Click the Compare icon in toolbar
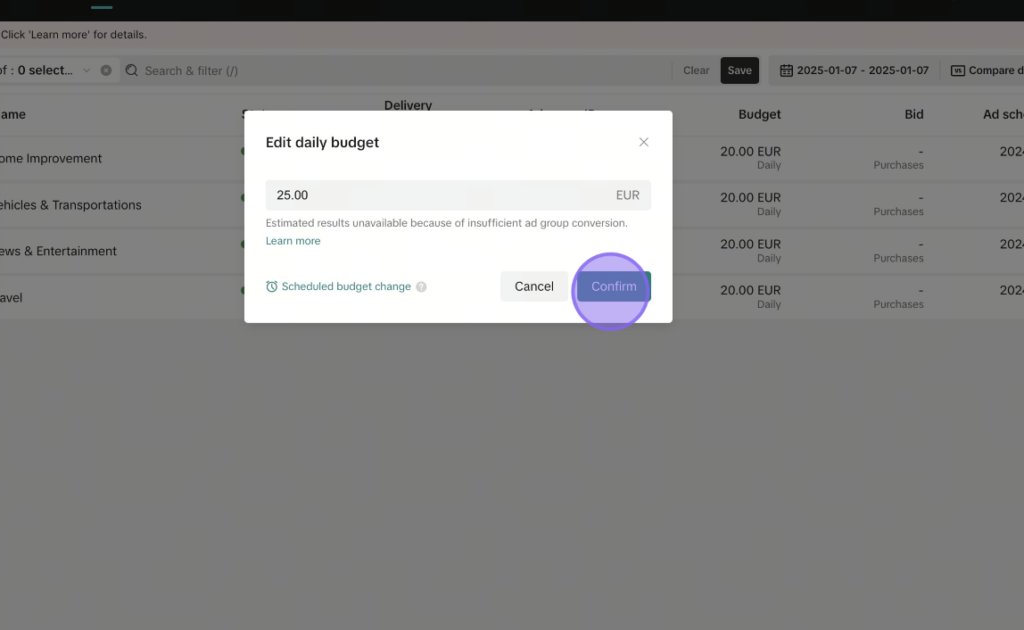This screenshot has width=1024, height=630. (957, 71)
